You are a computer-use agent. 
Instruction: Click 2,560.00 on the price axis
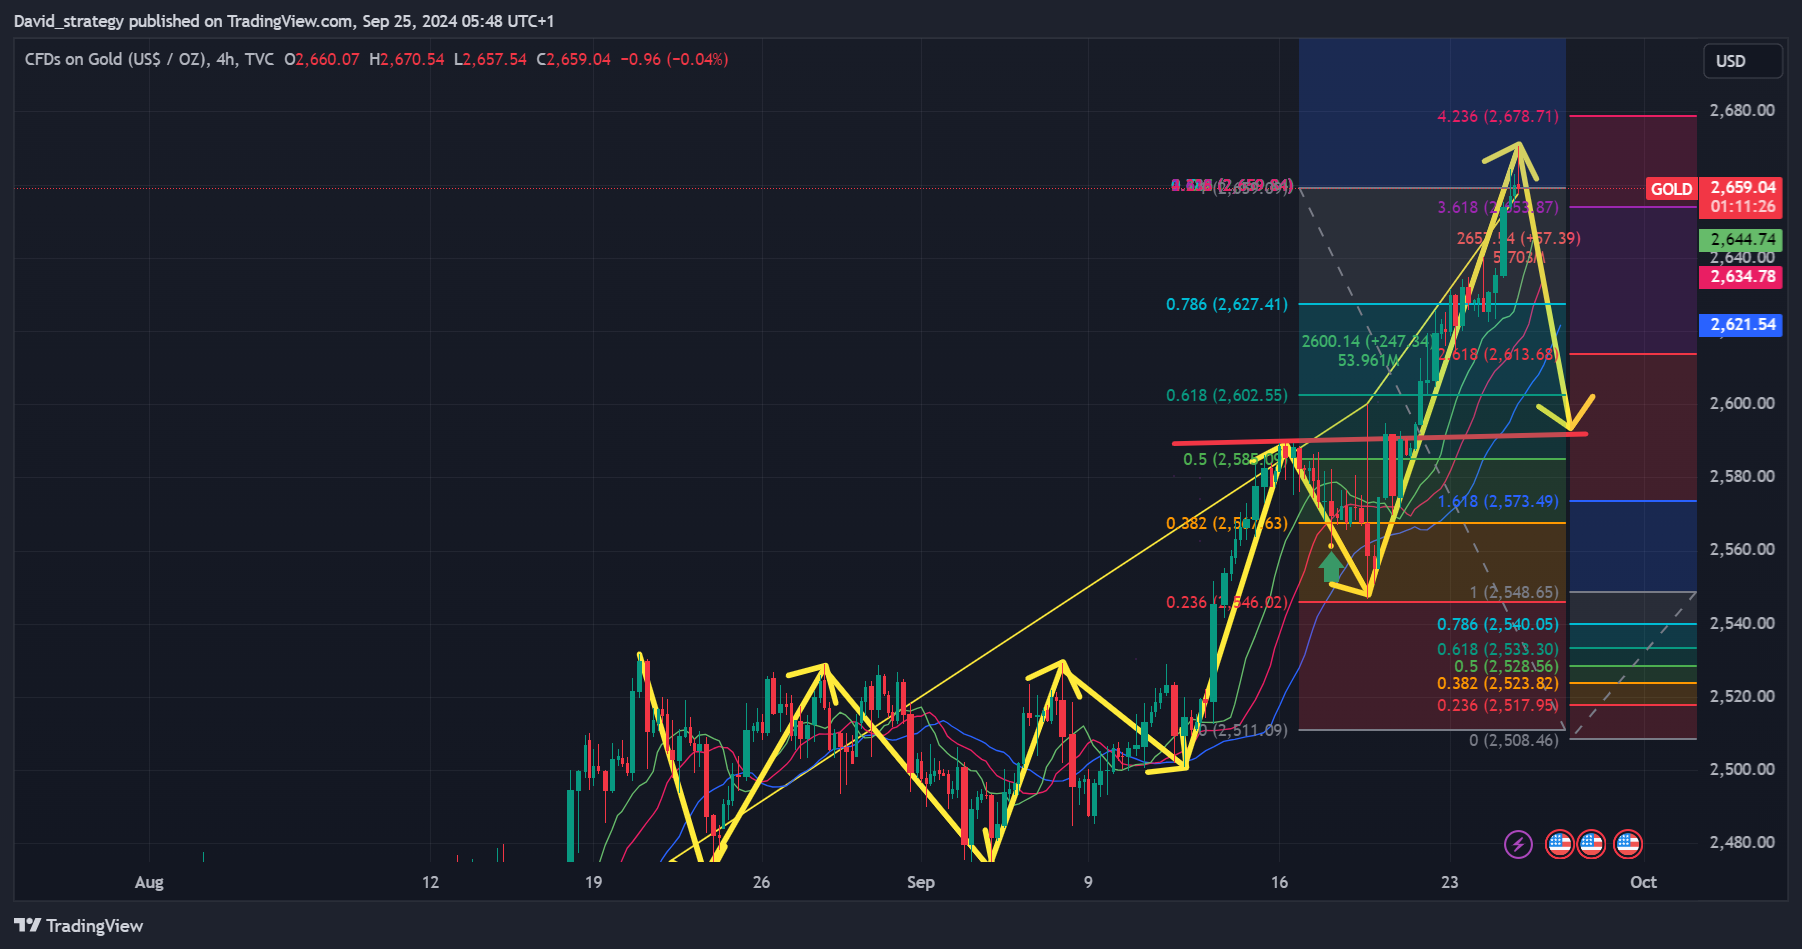(x=1743, y=549)
